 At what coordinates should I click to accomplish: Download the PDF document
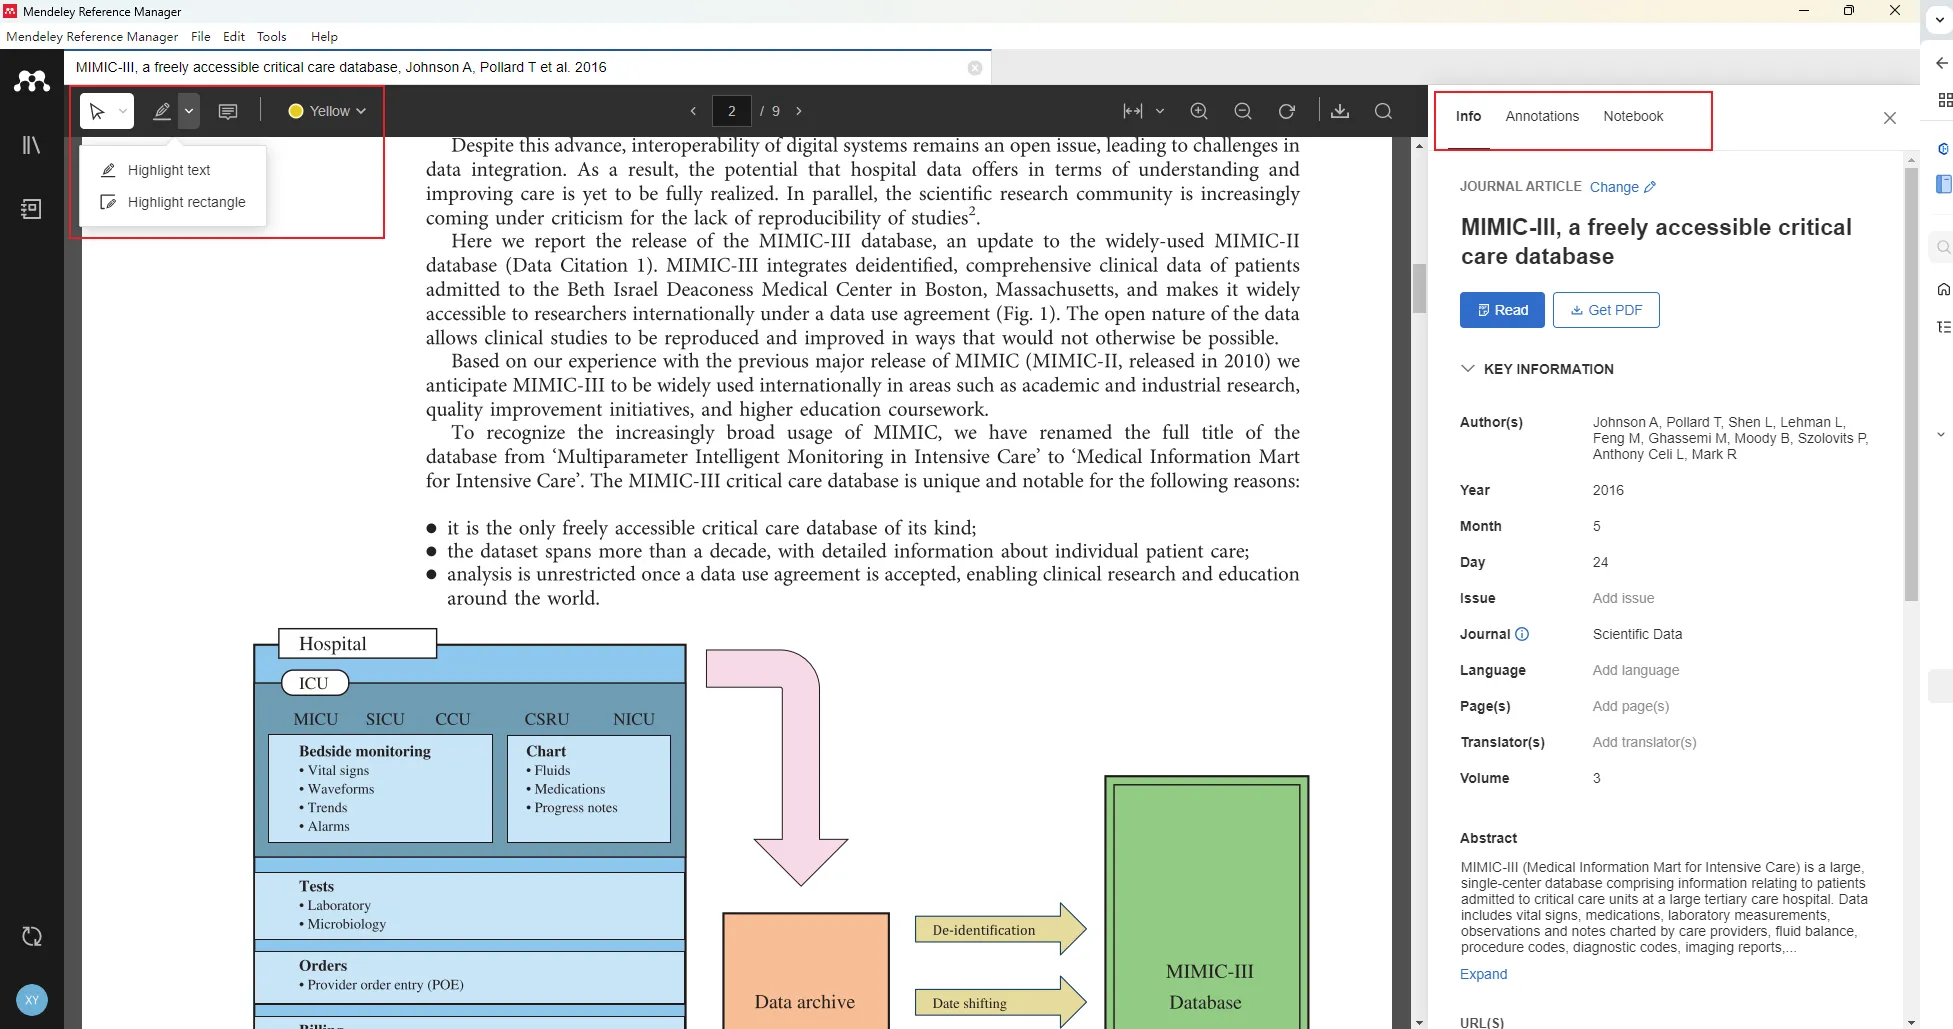click(x=1340, y=111)
